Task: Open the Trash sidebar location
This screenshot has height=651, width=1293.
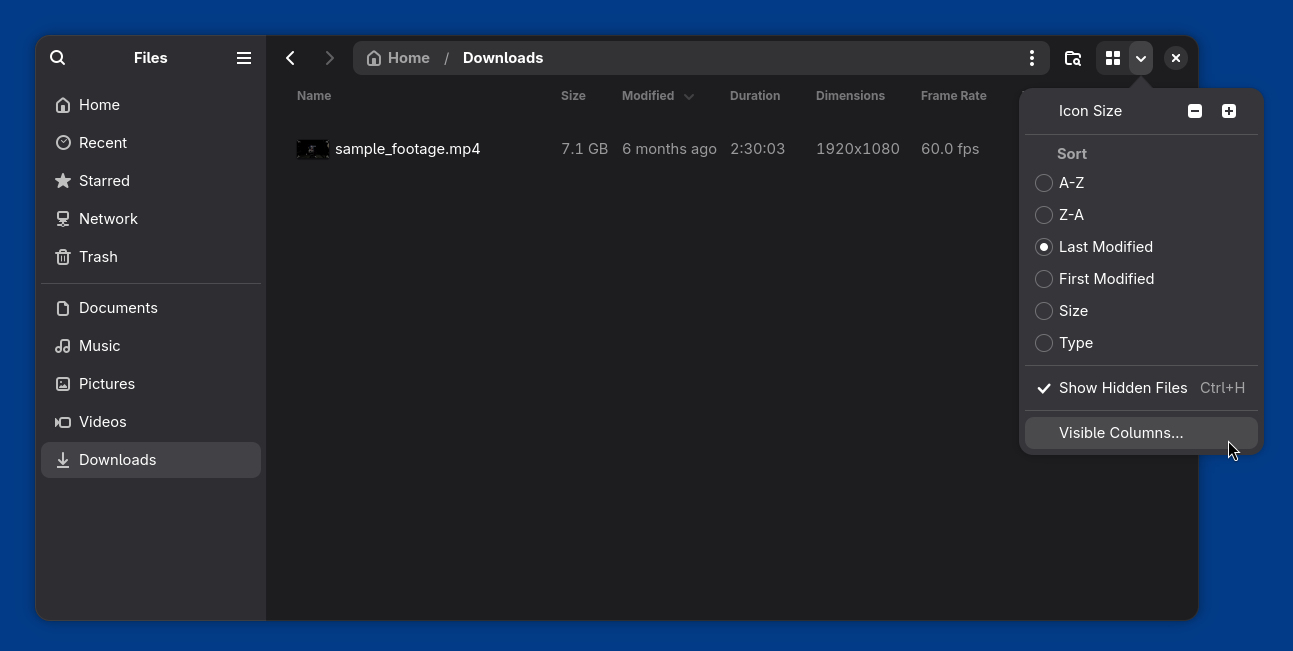Action: [x=98, y=257]
